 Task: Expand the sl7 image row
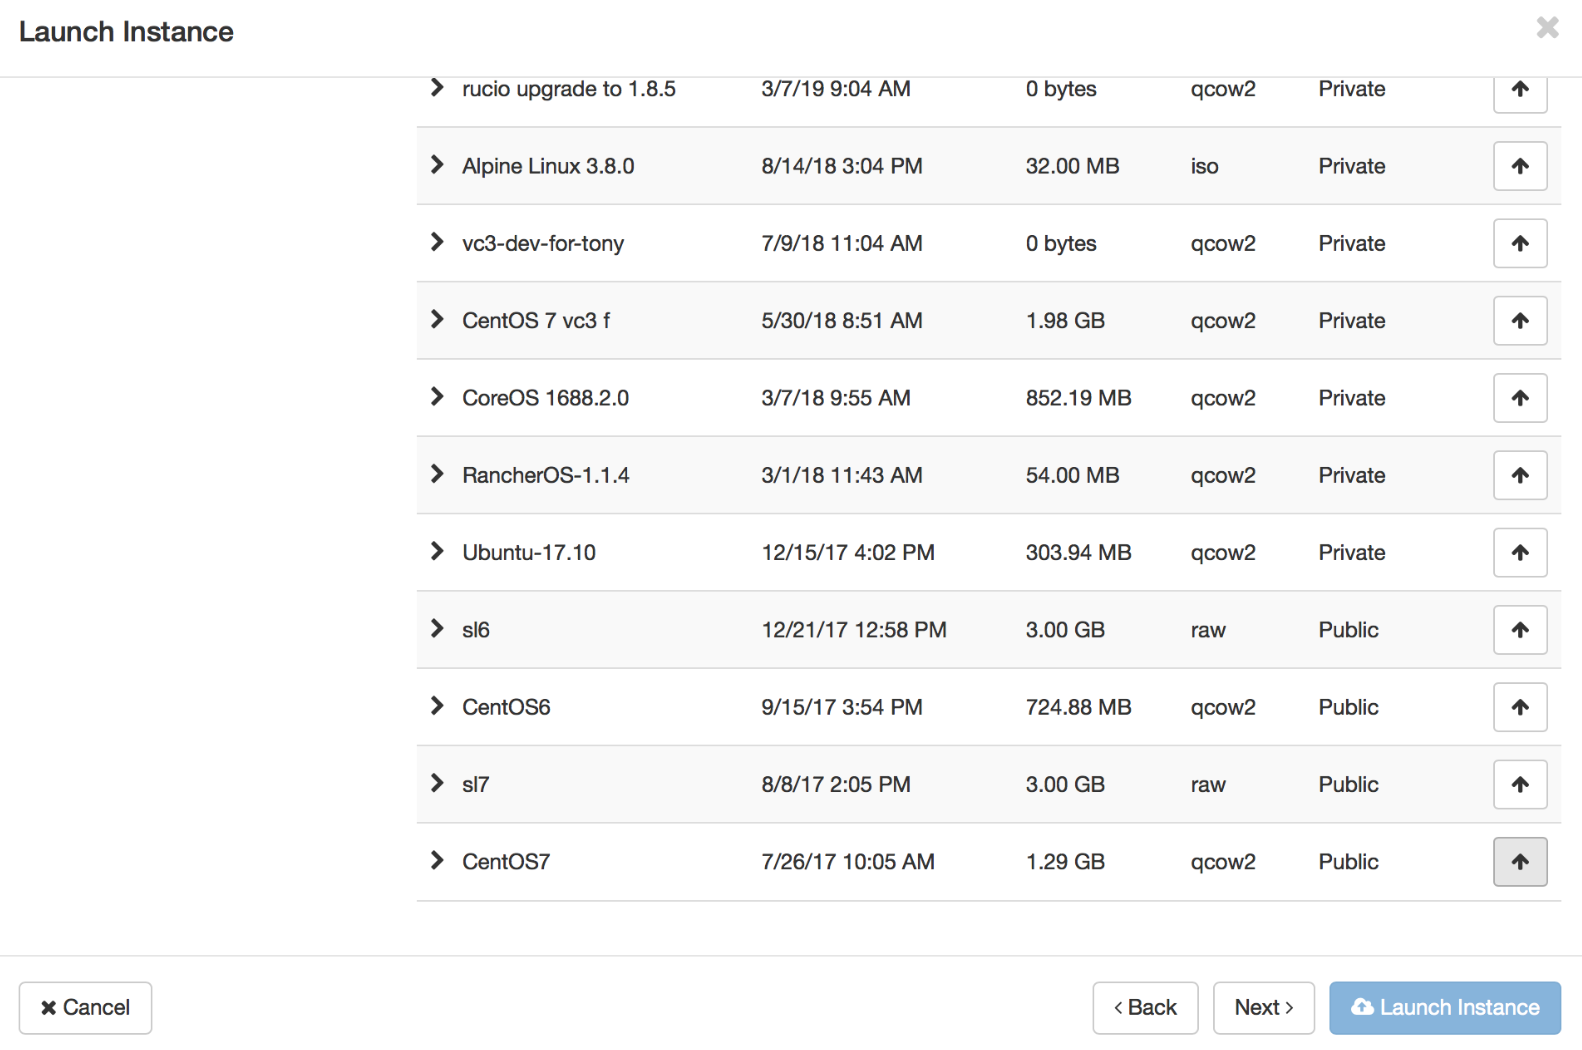pyautogui.click(x=437, y=784)
